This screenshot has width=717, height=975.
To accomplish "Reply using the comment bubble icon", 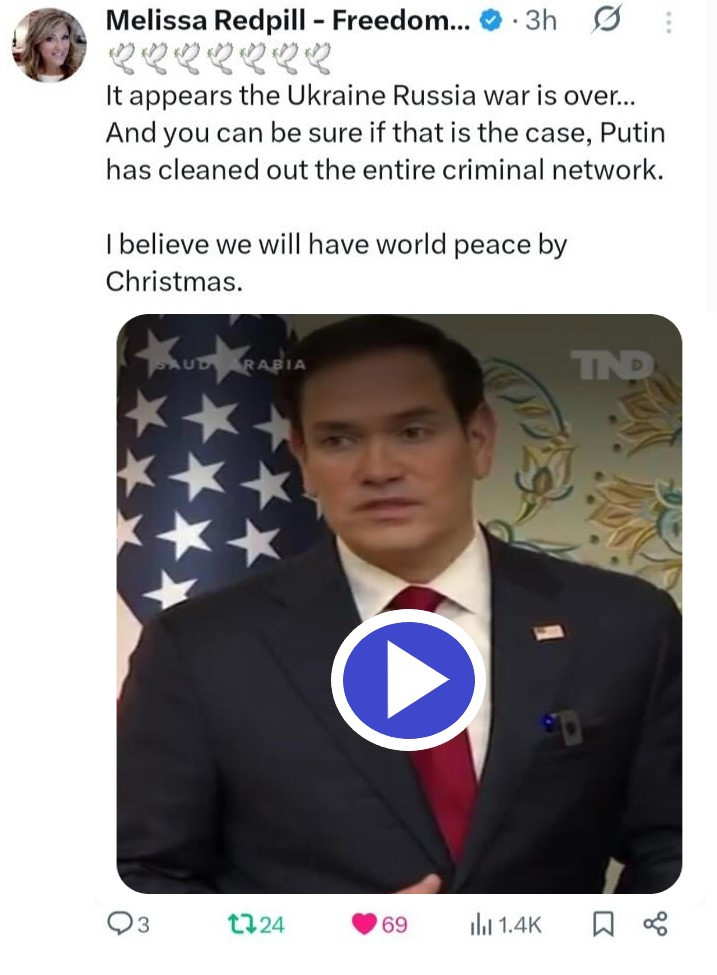I will [x=118, y=923].
